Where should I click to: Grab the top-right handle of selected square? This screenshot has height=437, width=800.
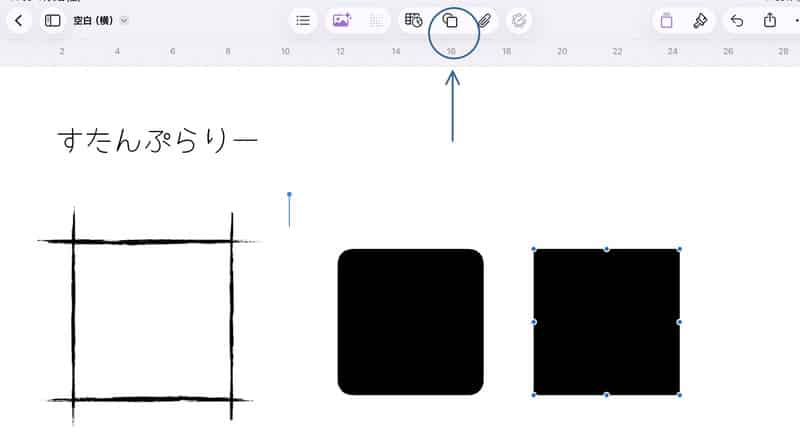point(680,249)
